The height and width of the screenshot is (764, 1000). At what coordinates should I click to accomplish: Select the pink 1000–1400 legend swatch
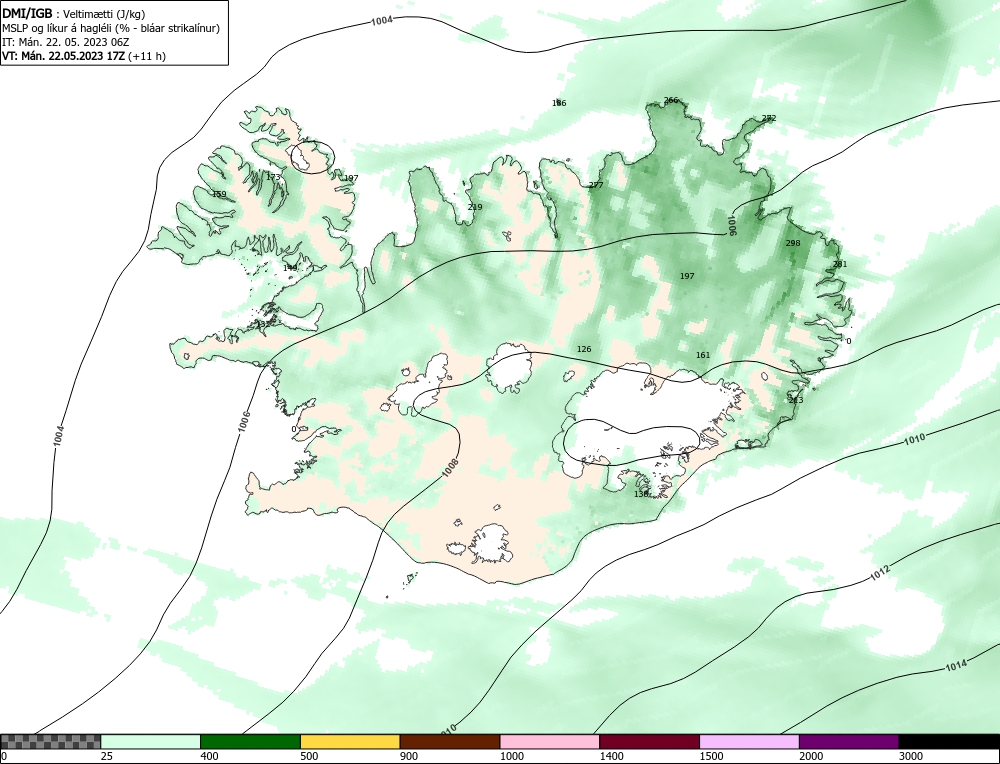550,742
